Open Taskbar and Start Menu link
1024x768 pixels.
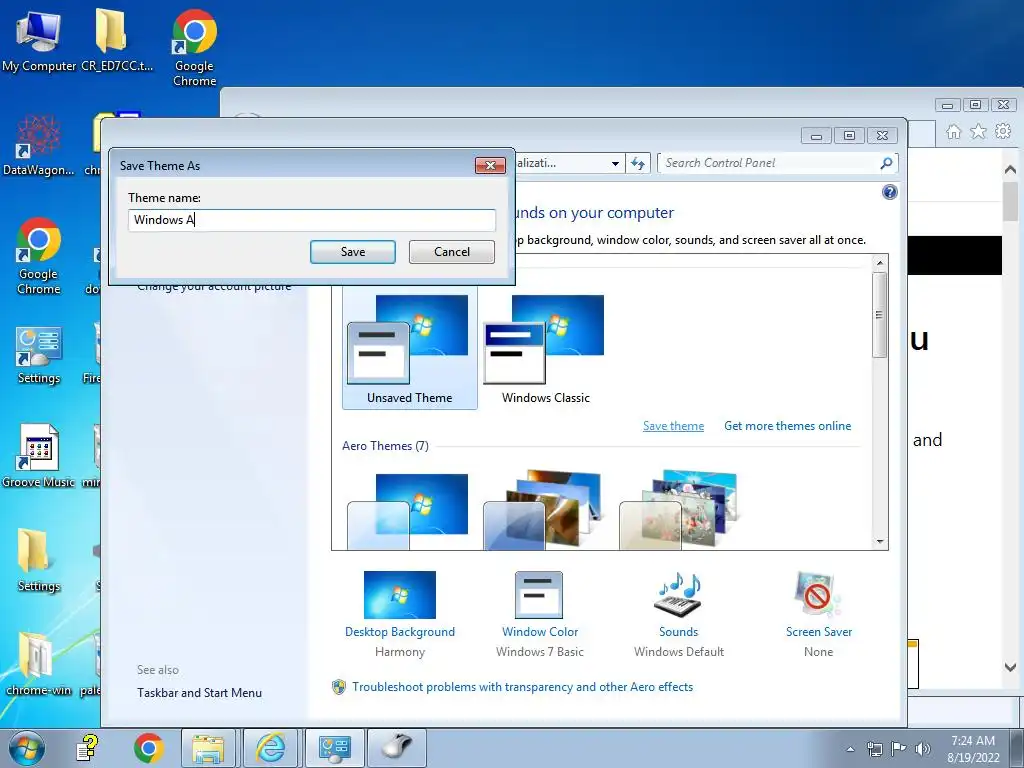tap(199, 693)
